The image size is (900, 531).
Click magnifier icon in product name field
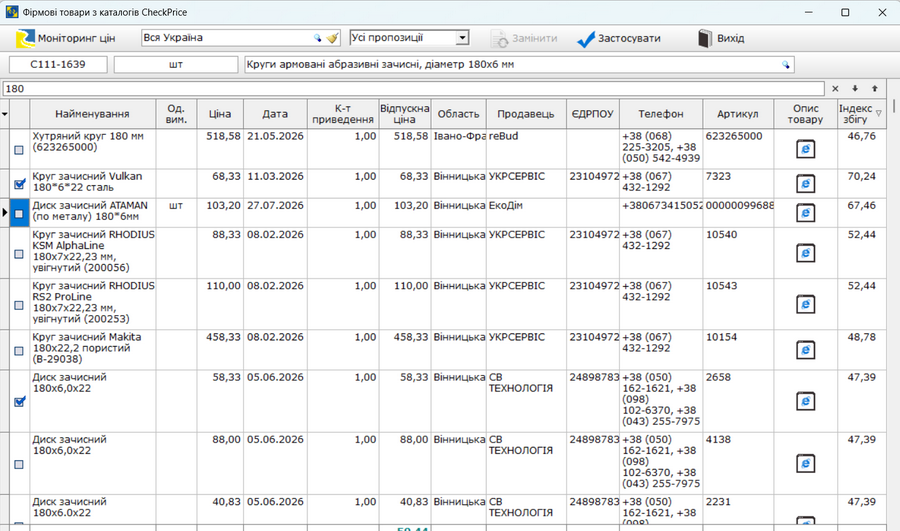(x=786, y=65)
